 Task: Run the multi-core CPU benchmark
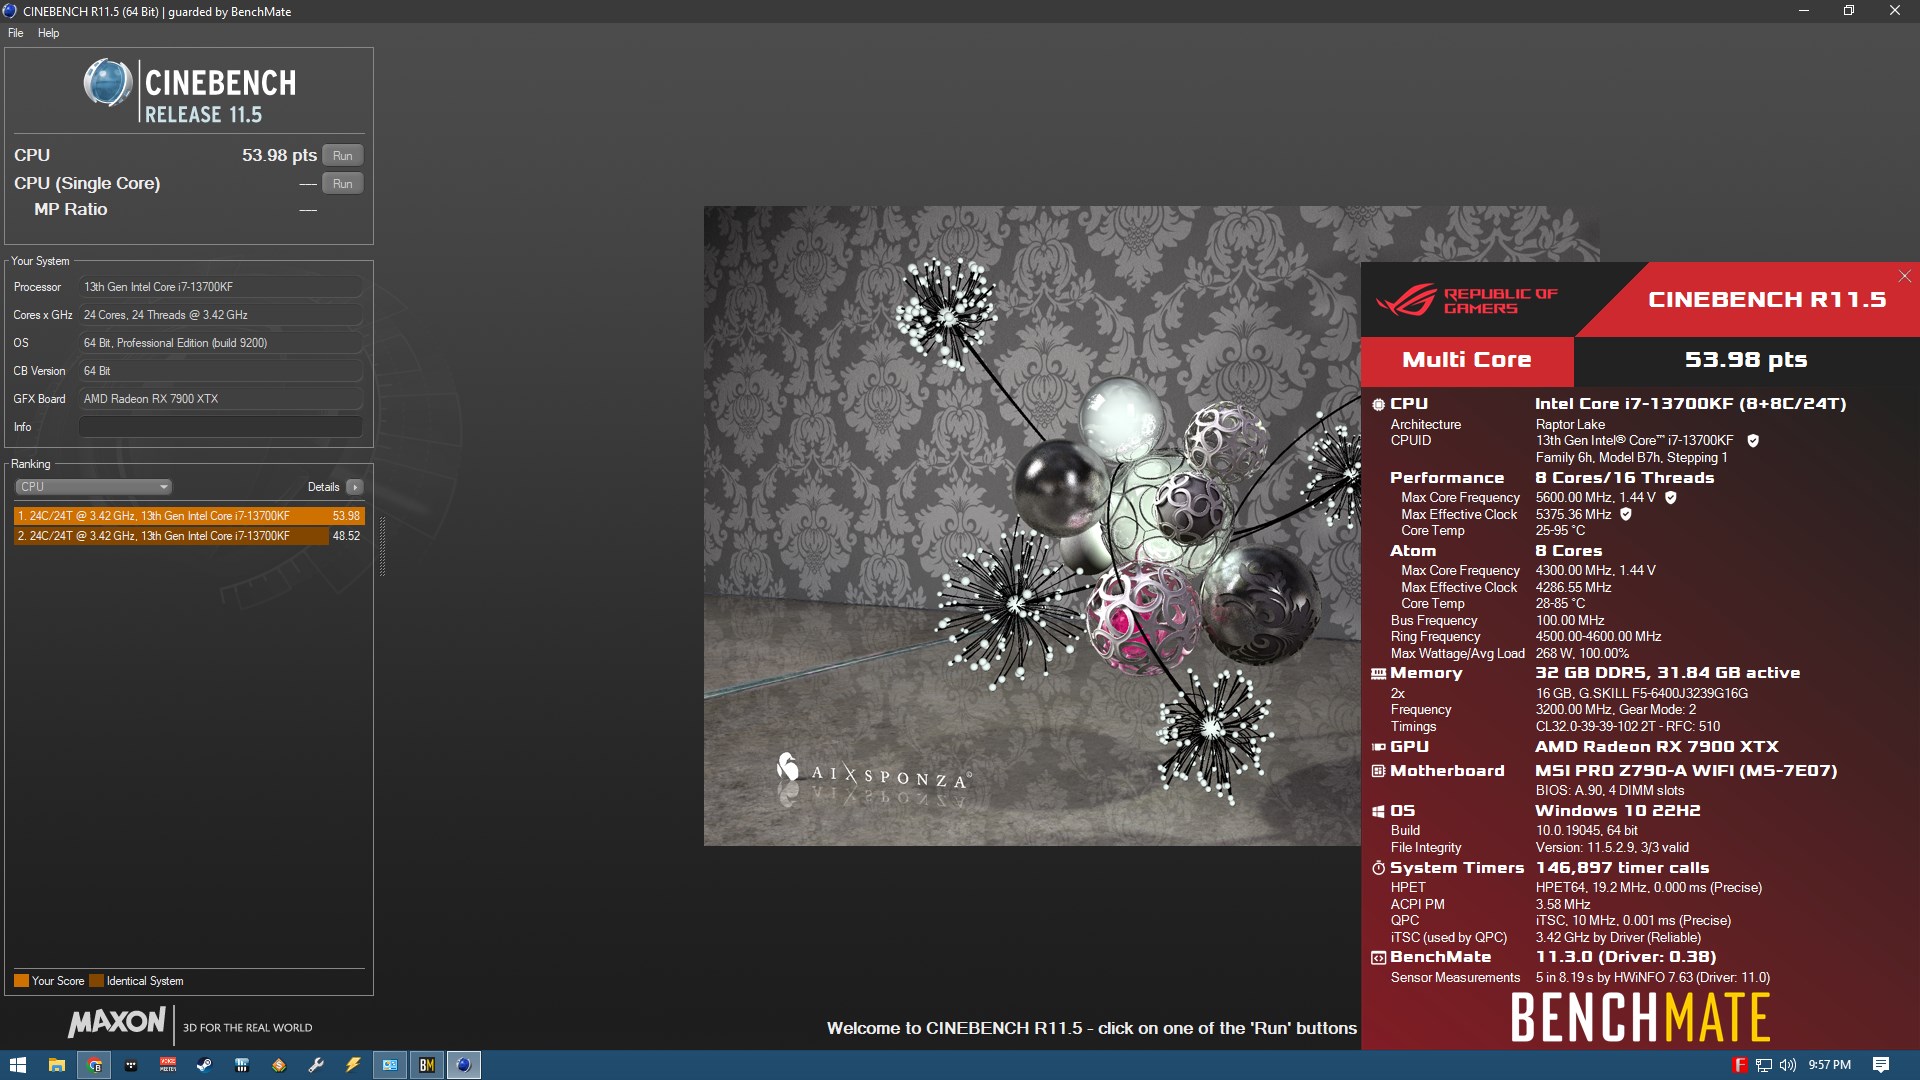342,155
